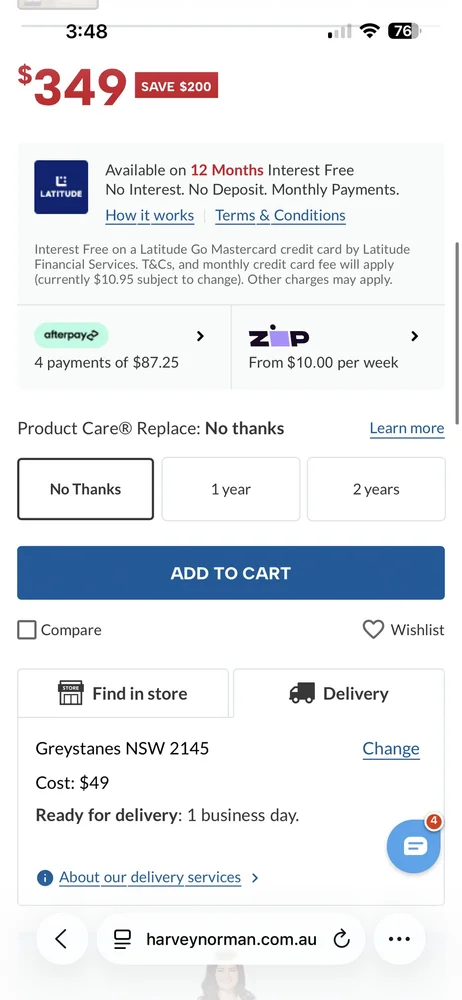Tap the Latitude logo icon
This screenshot has width=462, height=1000.
(x=61, y=187)
